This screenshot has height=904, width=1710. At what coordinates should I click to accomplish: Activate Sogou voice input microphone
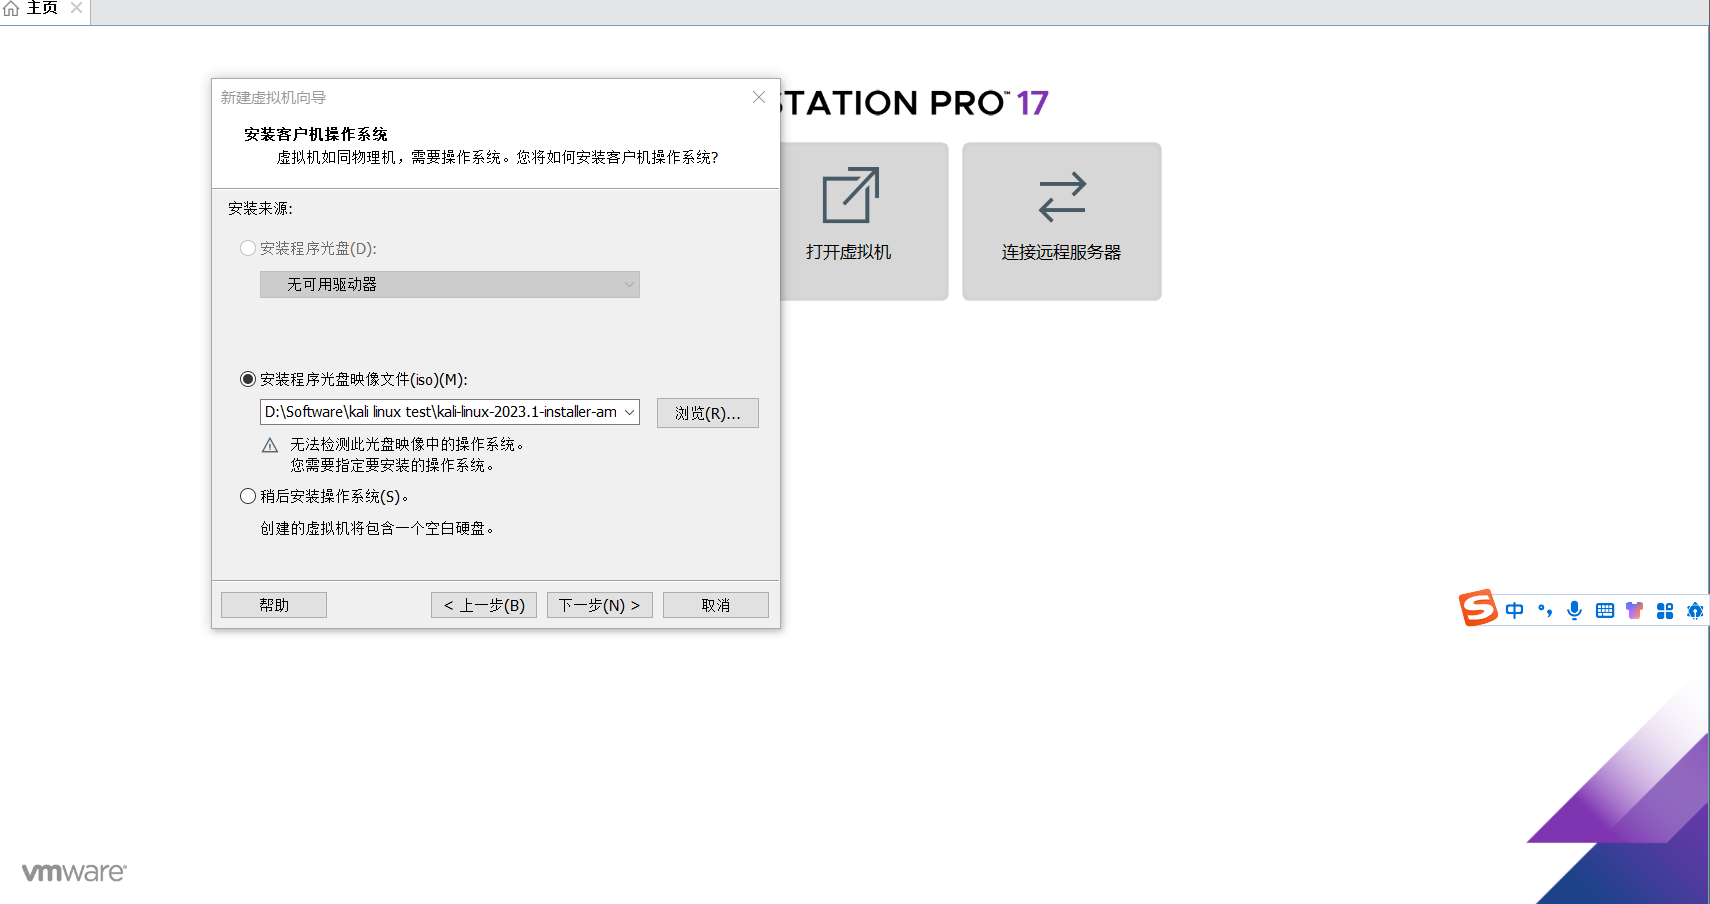tap(1574, 610)
